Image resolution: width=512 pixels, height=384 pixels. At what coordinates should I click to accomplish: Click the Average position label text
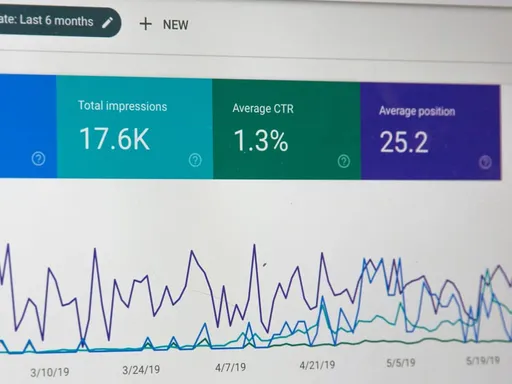tap(417, 111)
